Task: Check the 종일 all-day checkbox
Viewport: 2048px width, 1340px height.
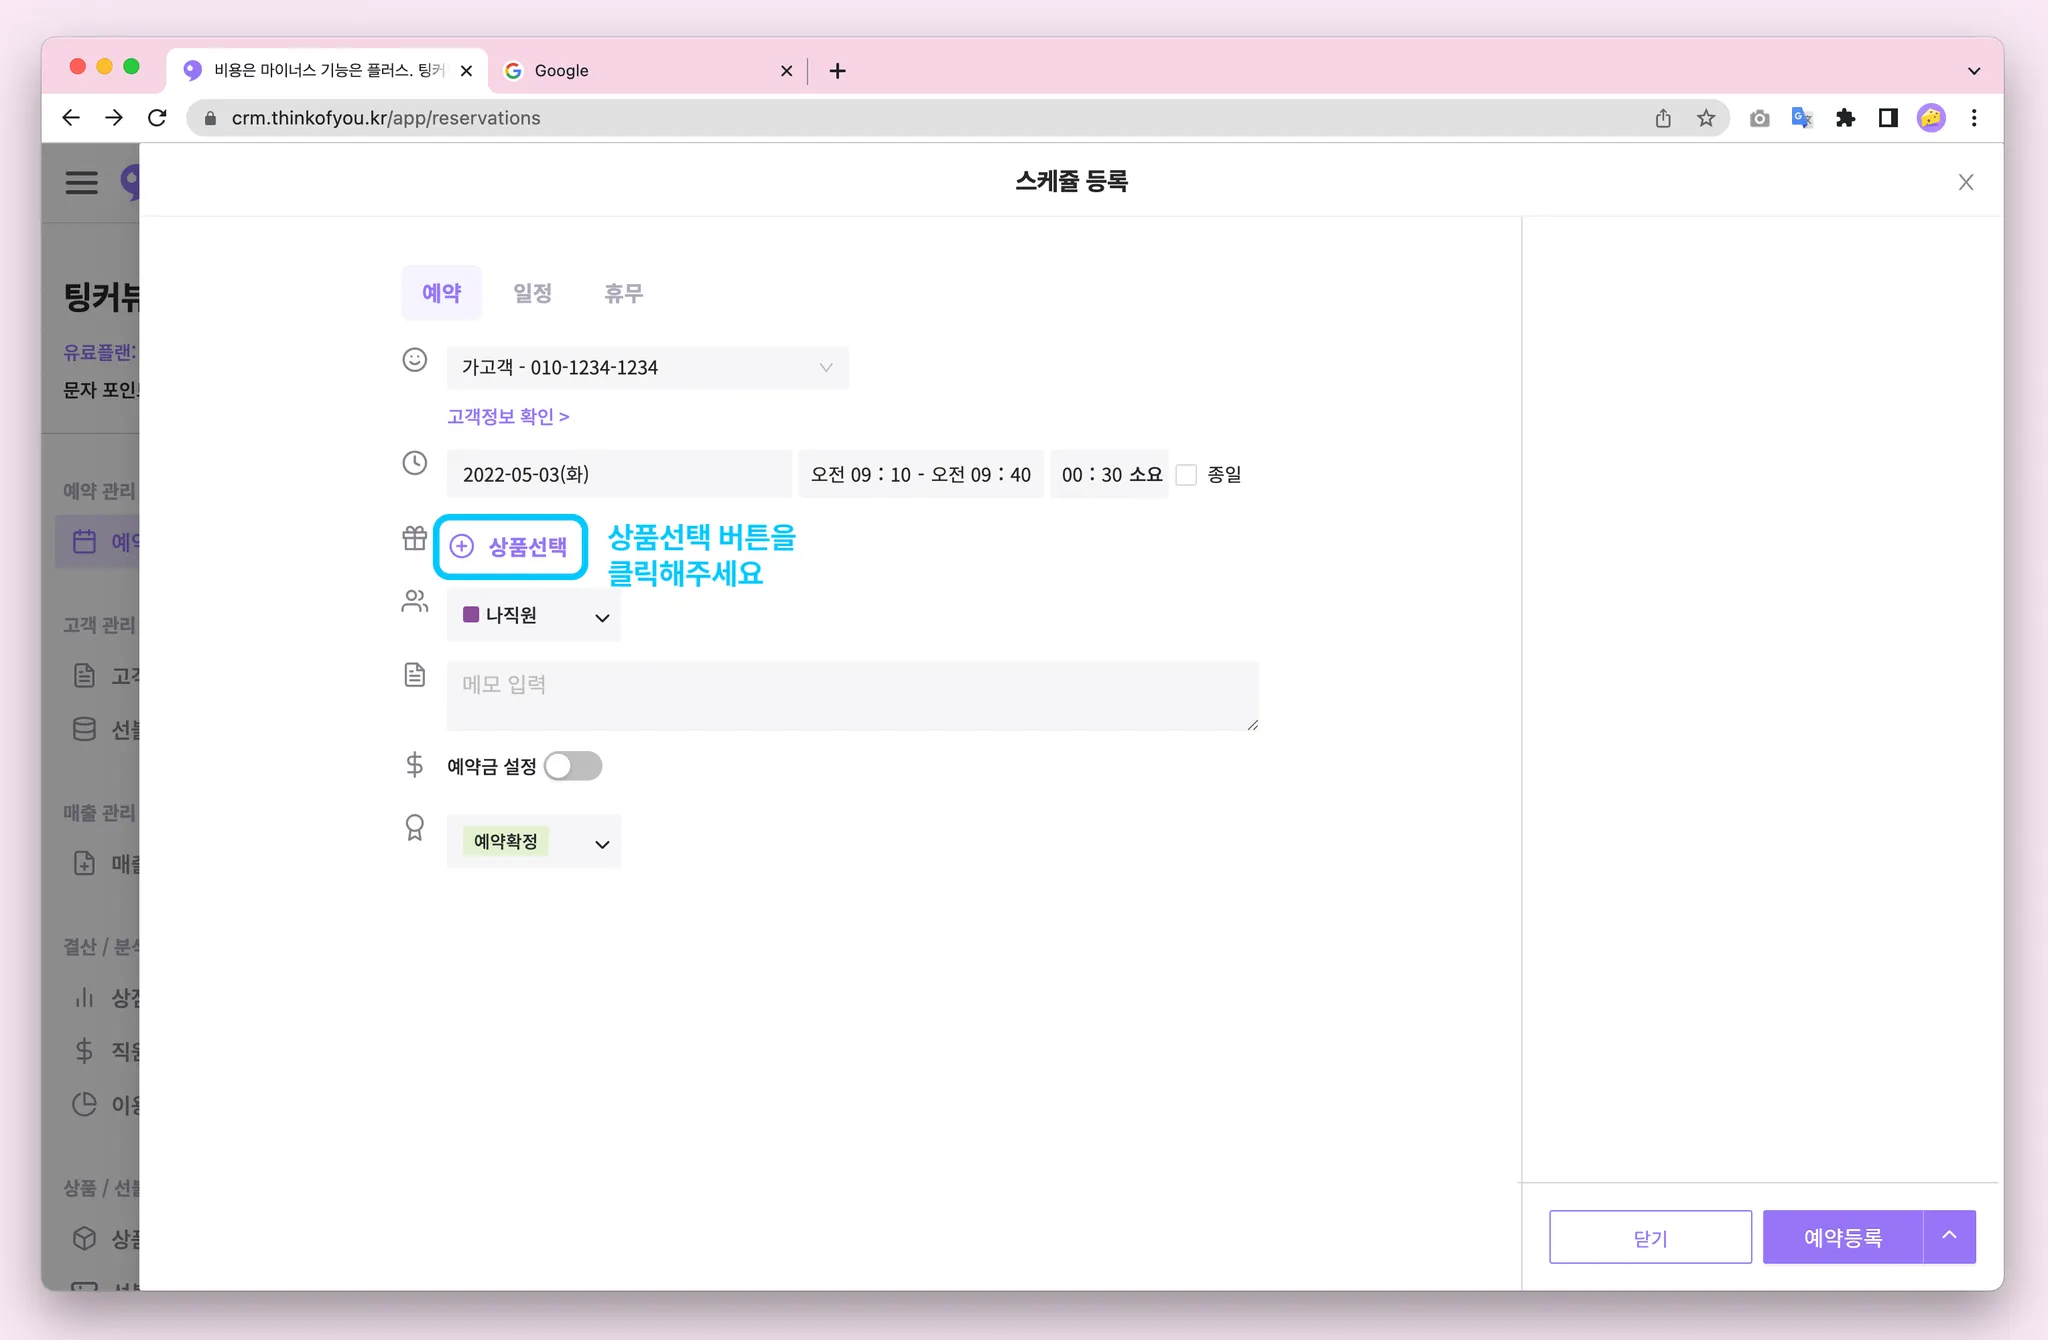Action: click(1186, 475)
